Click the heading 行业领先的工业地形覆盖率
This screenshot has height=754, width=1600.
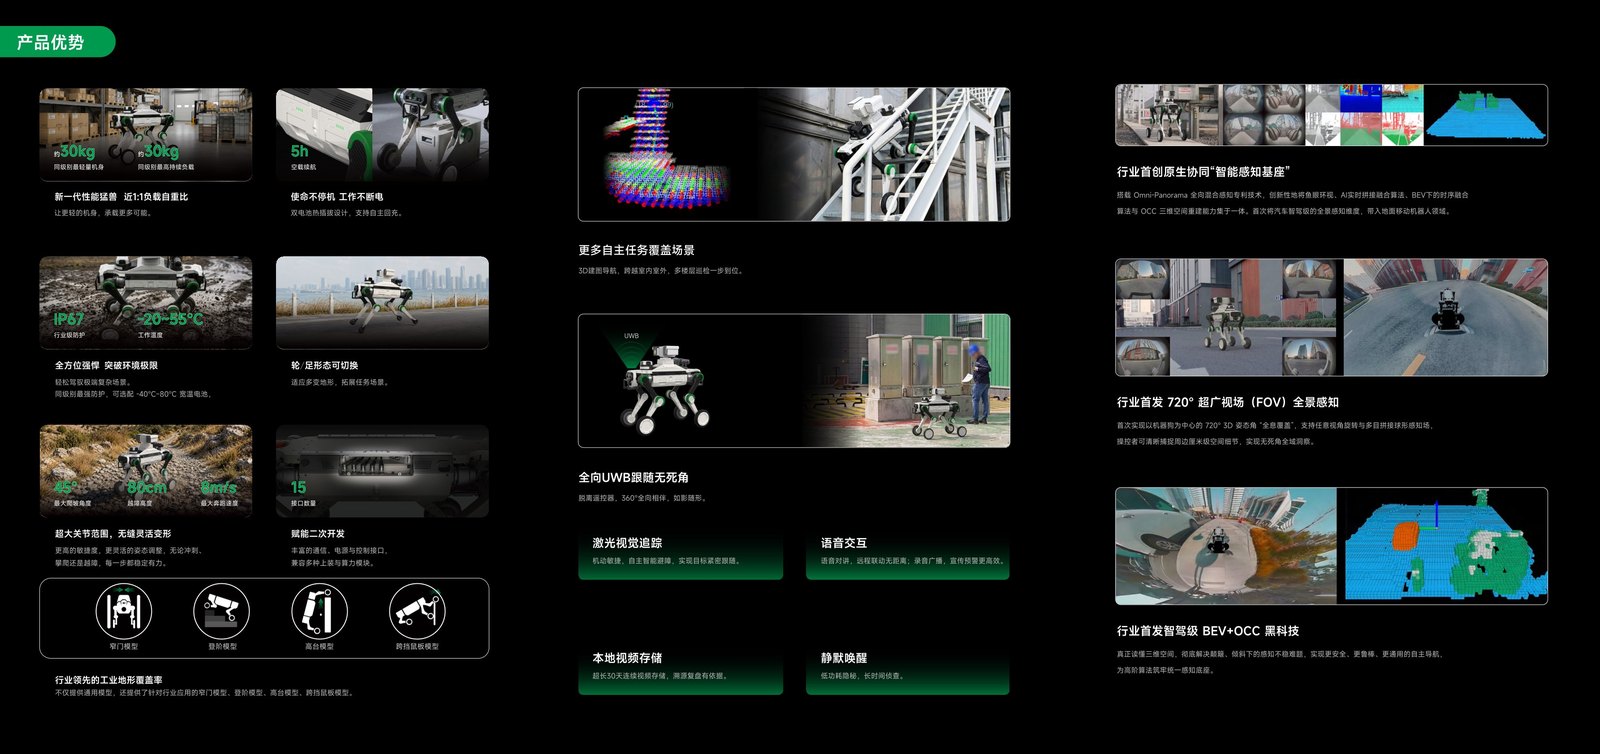[108, 680]
